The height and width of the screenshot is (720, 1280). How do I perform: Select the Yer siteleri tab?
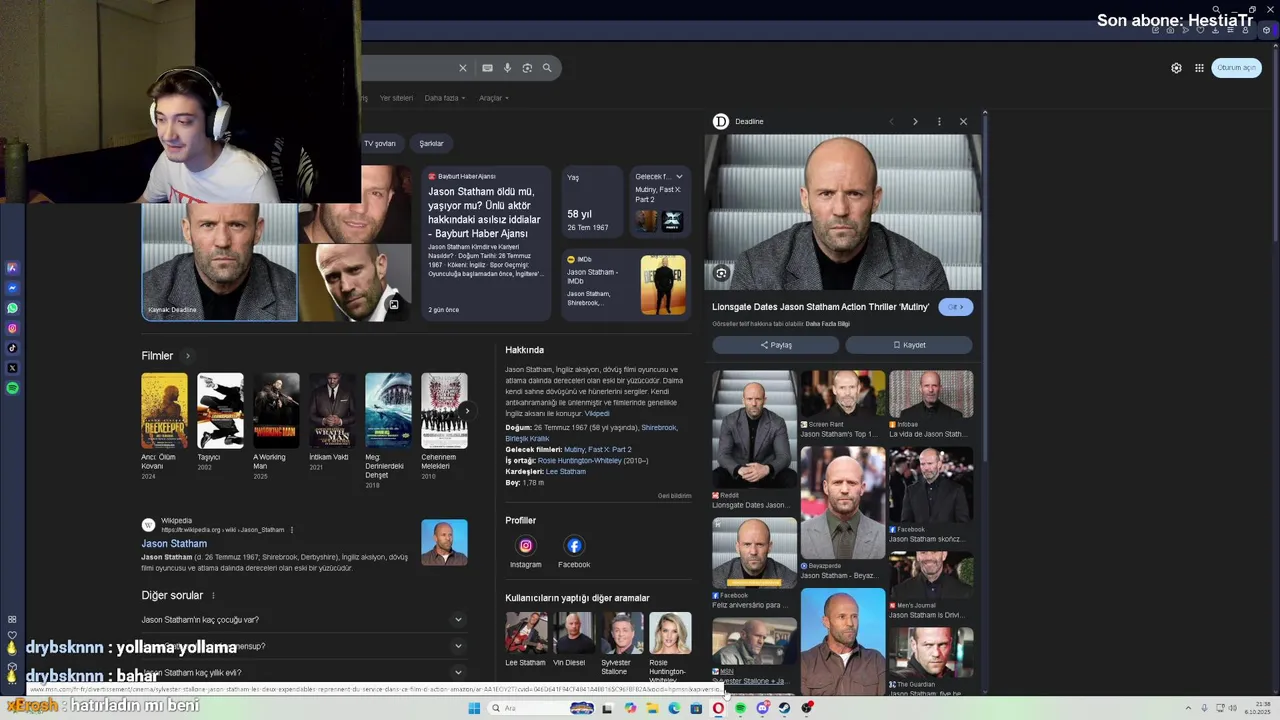pyautogui.click(x=396, y=98)
